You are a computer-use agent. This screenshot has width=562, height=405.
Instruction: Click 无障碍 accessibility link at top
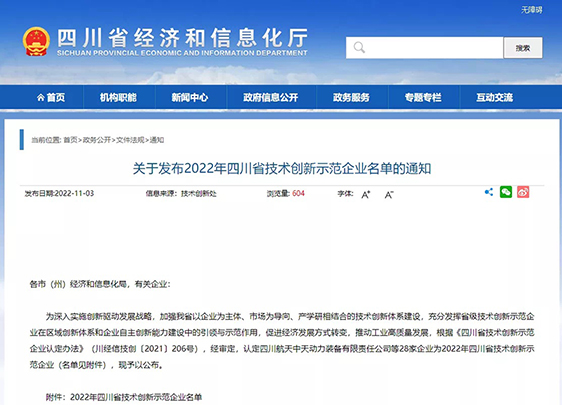click(532, 10)
